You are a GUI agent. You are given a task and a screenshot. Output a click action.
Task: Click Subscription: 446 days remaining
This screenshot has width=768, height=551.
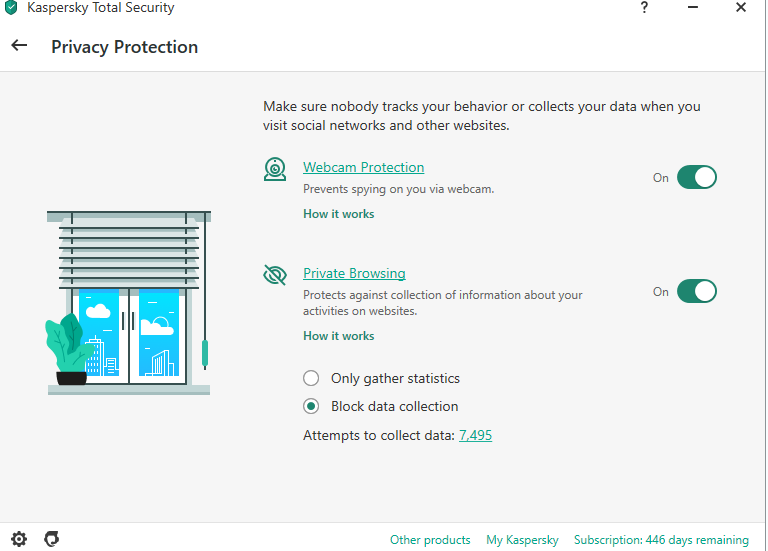[661, 540]
